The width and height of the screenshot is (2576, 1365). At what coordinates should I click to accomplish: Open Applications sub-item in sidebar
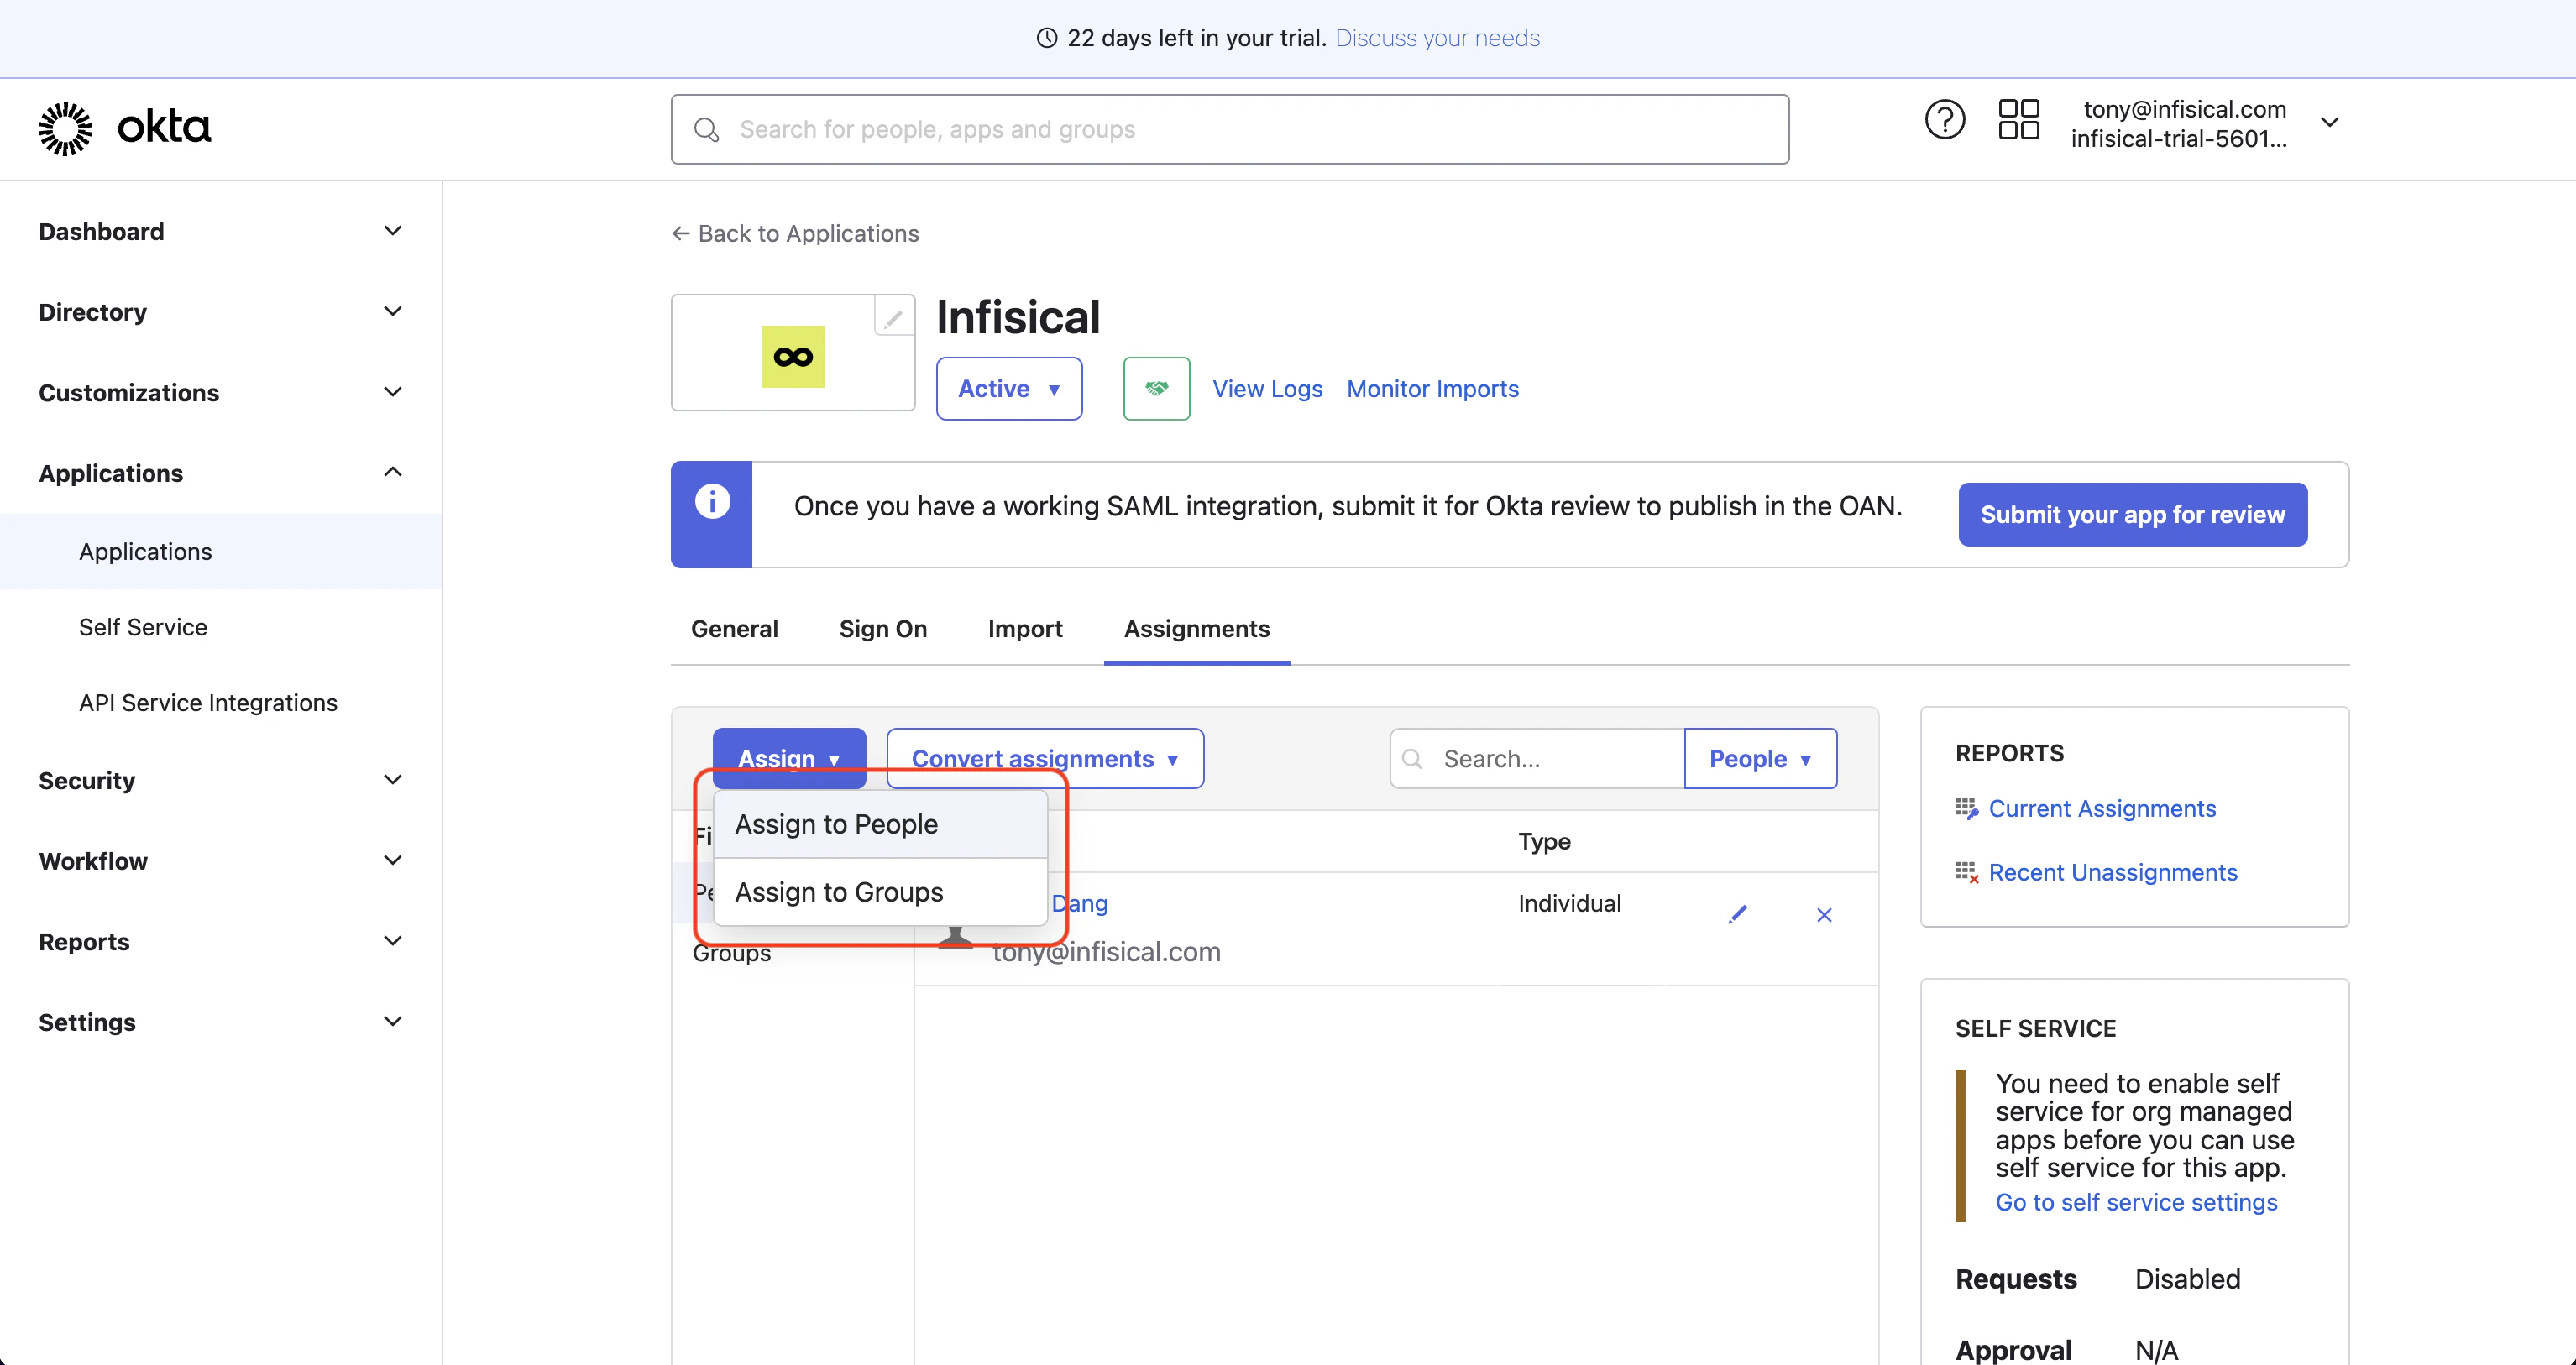(x=221, y=551)
